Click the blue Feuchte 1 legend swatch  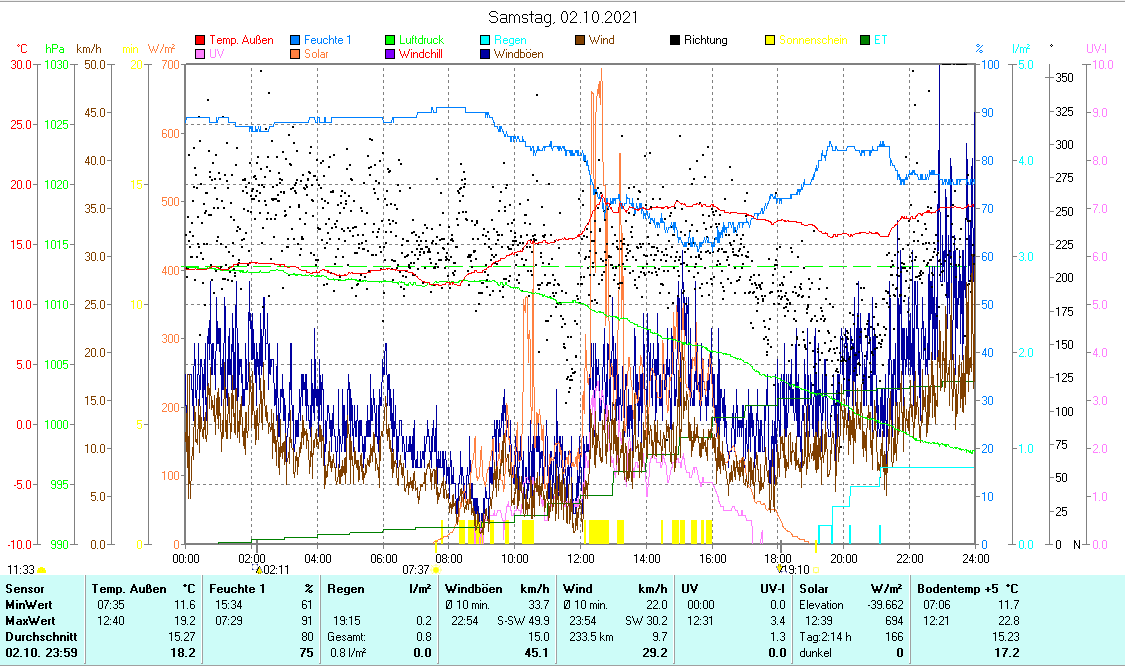[296, 40]
